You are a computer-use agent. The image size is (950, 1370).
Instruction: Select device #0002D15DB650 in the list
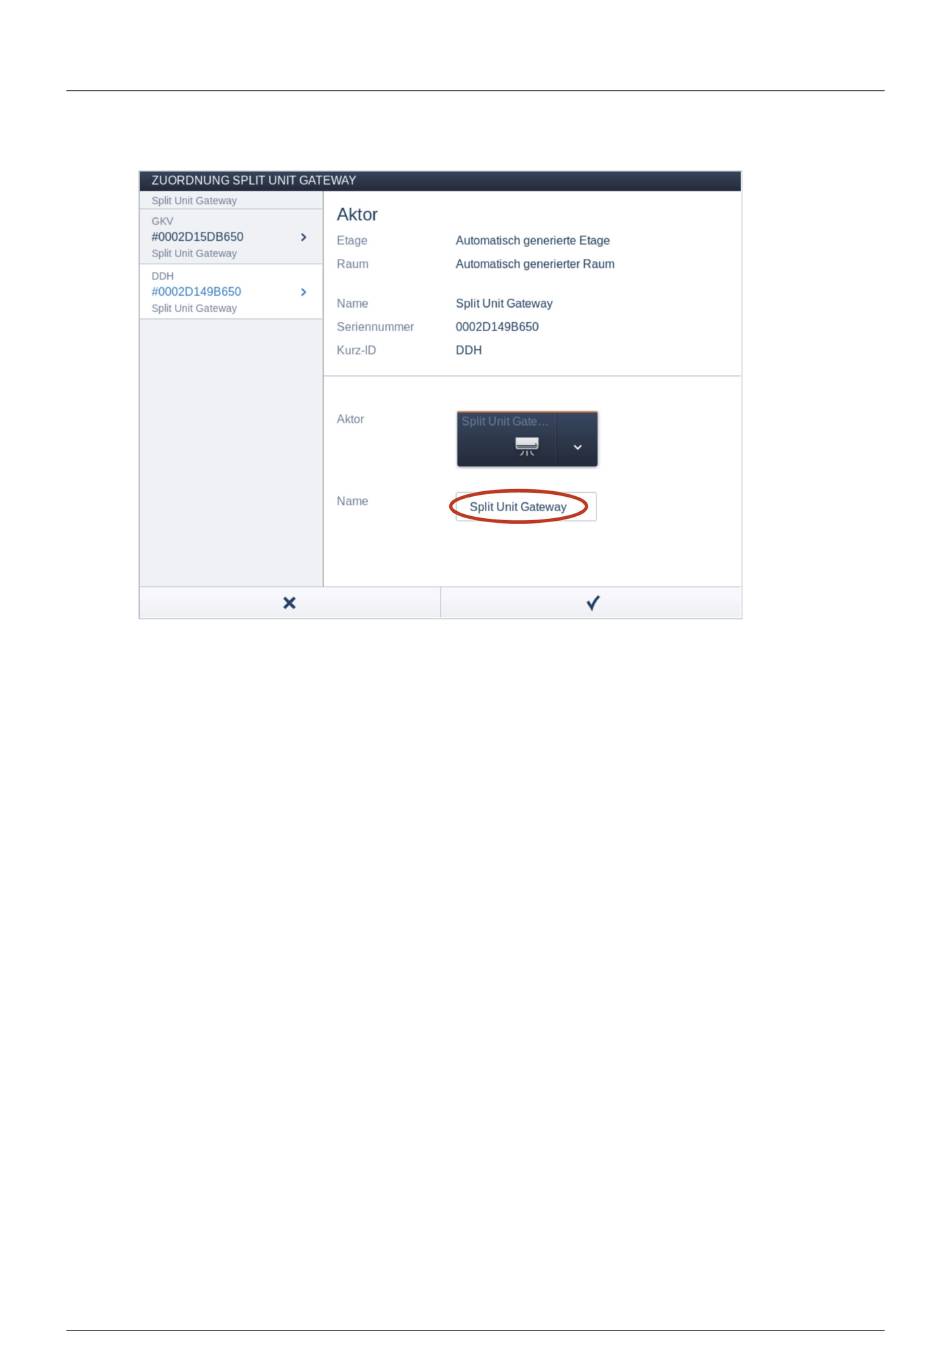(230, 237)
